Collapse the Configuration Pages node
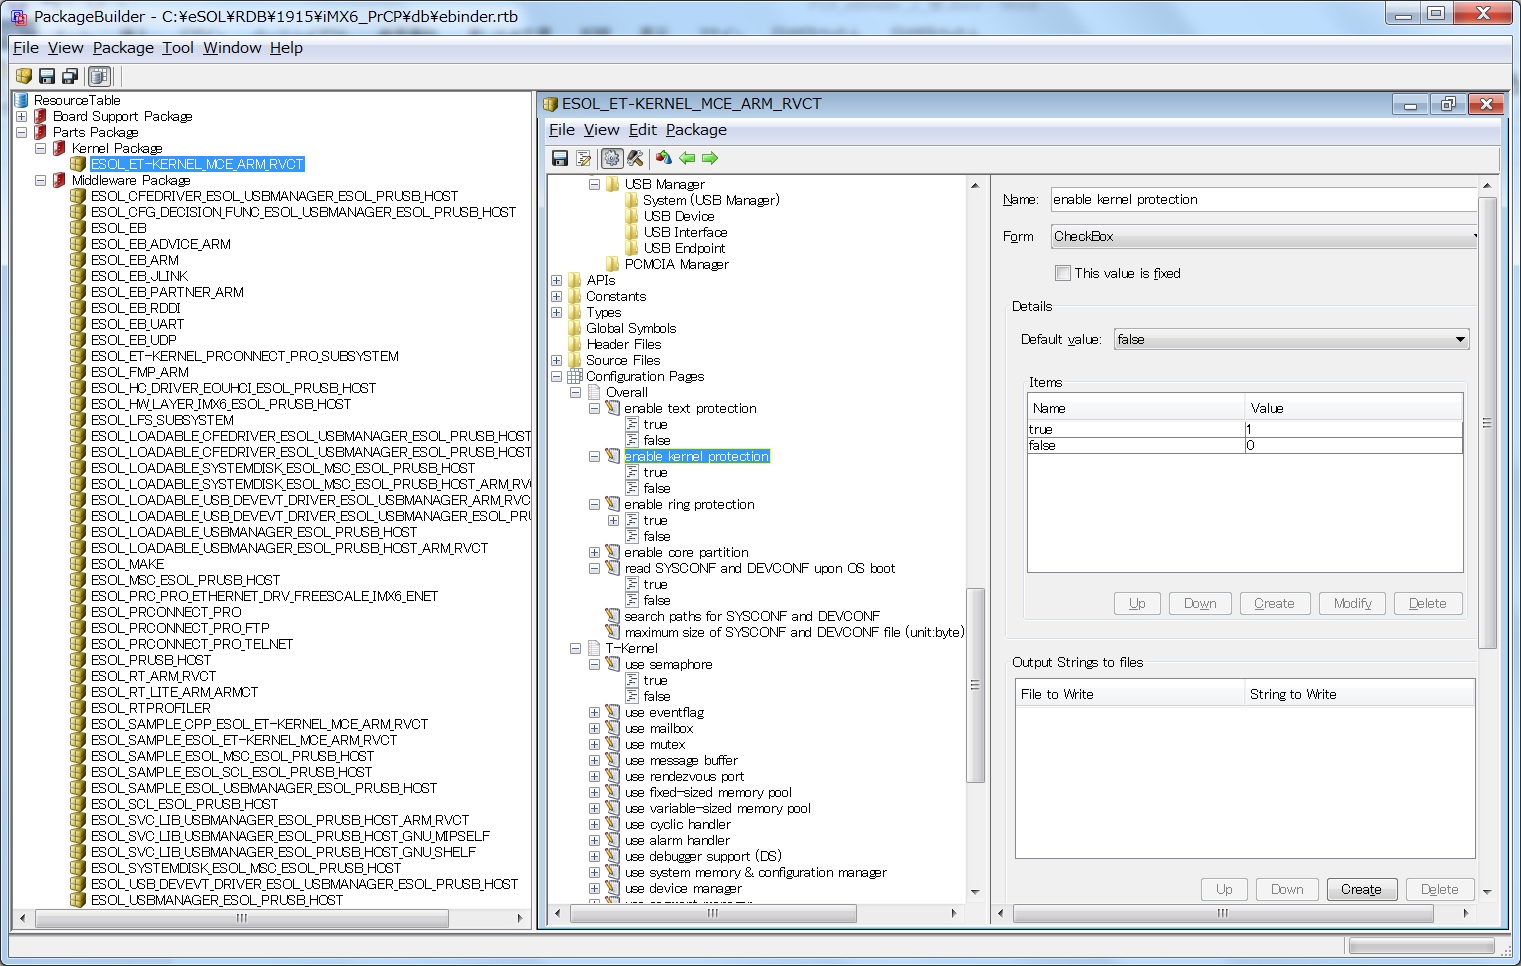1521x966 pixels. pyautogui.click(x=556, y=376)
